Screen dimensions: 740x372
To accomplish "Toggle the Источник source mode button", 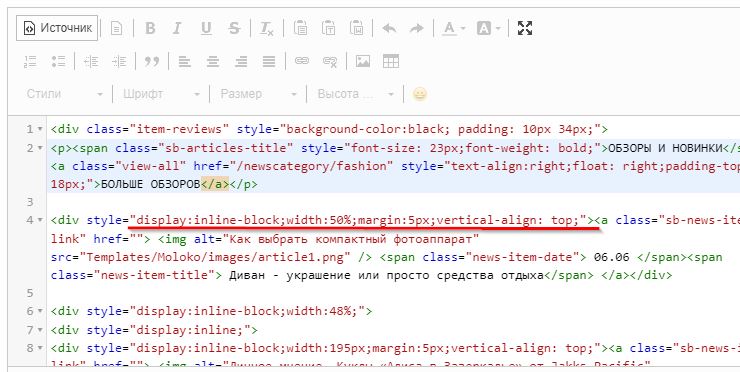I will (x=57, y=28).
